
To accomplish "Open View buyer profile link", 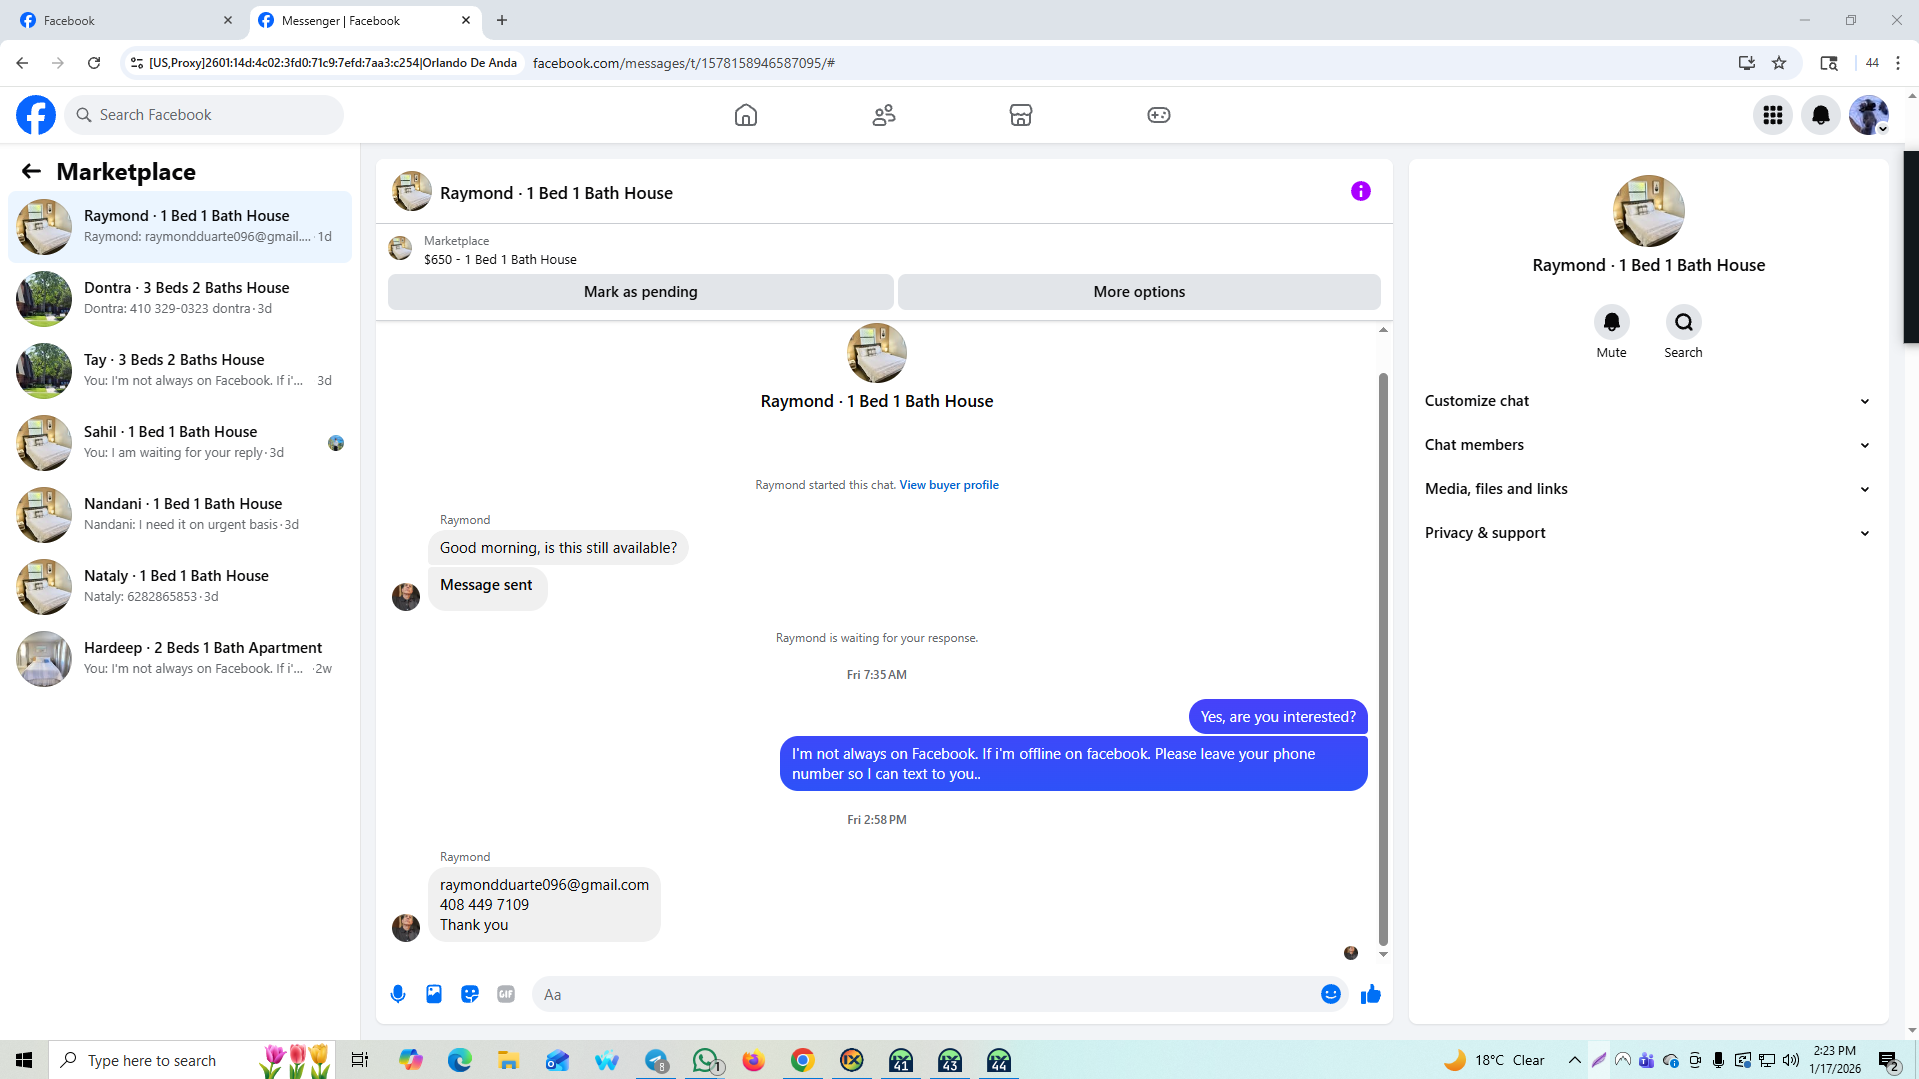I will tap(948, 485).
